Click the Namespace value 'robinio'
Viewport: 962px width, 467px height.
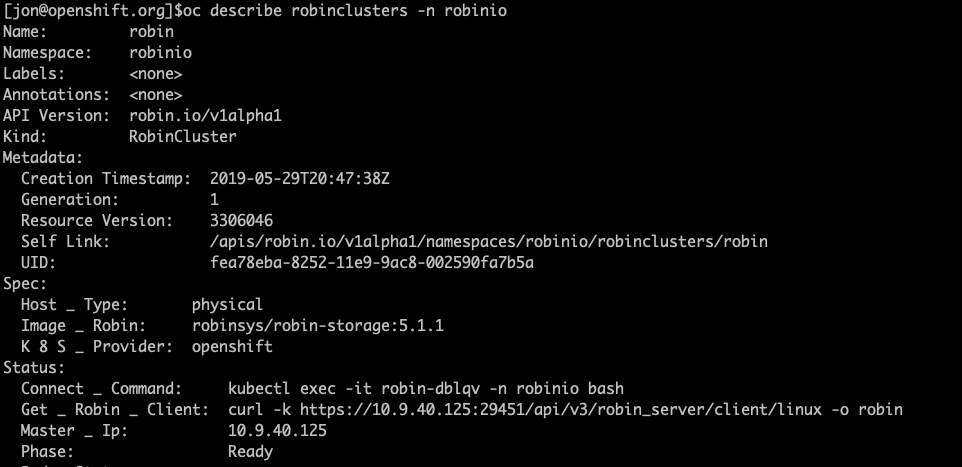point(160,53)
